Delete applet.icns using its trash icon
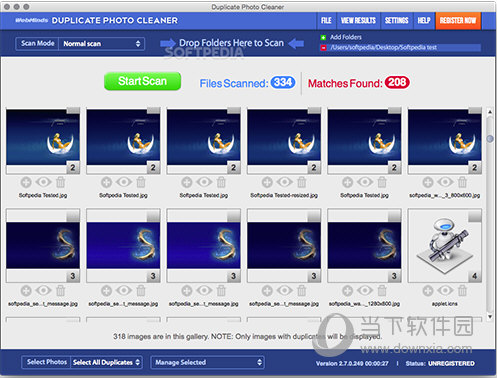497x378 pixels. point(462,291)
